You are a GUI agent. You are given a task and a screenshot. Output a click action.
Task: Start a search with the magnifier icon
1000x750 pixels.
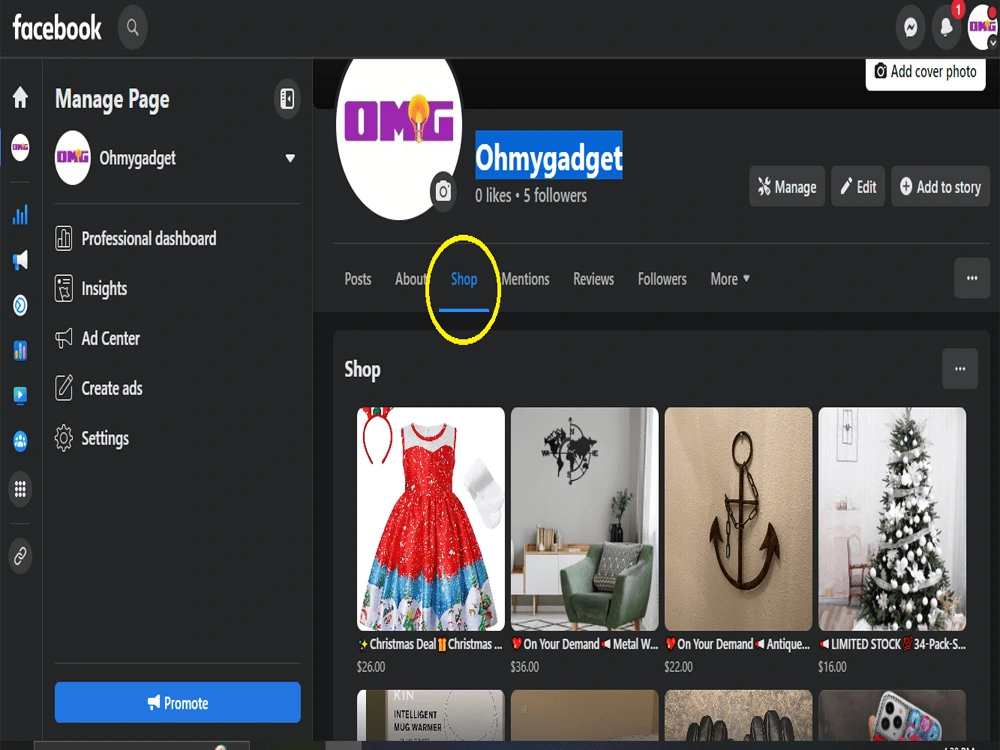(x=132, y=28)
